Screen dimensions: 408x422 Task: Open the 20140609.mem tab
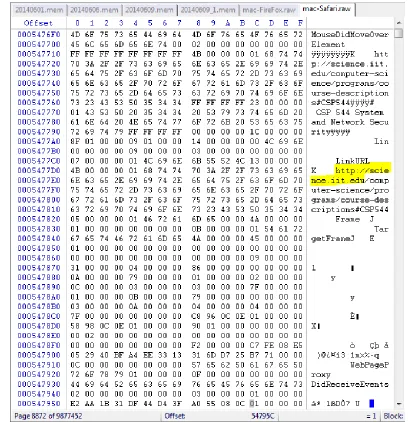[149, 10]
